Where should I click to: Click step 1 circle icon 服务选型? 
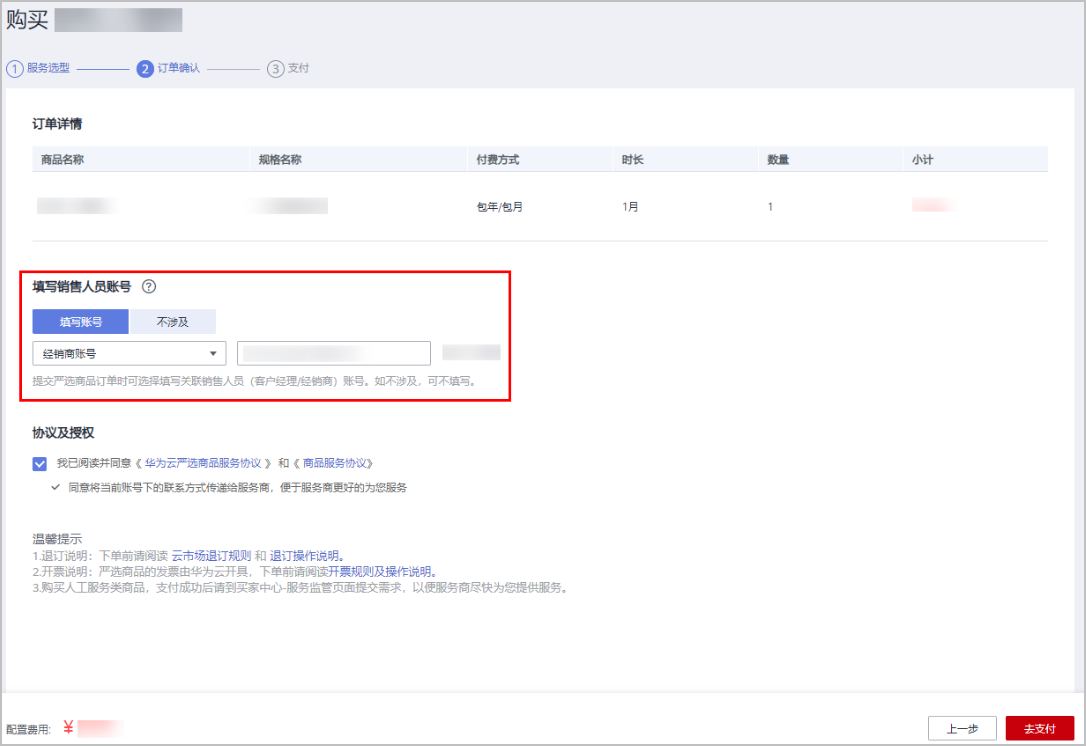[x=15, y=69]
